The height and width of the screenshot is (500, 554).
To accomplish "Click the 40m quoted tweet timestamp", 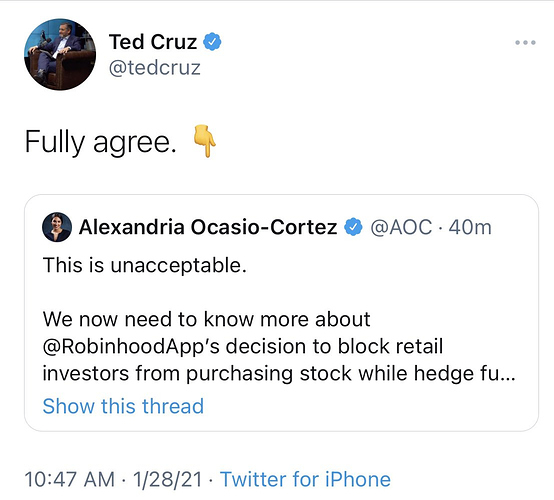I will coord(470,227).
